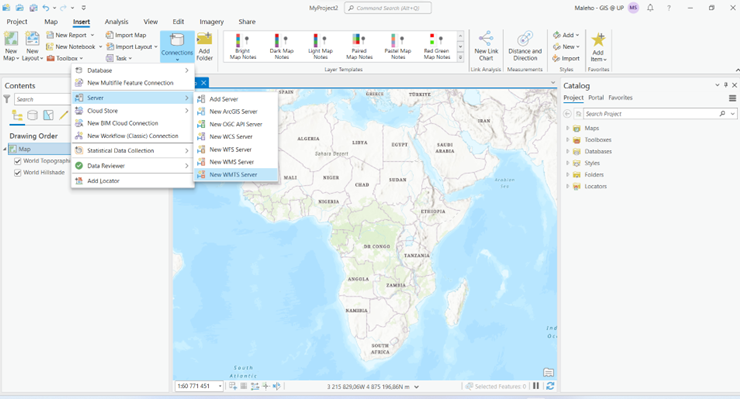The width and height of the screenshot is (740, 399).
Task: Expand the Toolboxes node in Catalog
Action: (x=567, y=140)
